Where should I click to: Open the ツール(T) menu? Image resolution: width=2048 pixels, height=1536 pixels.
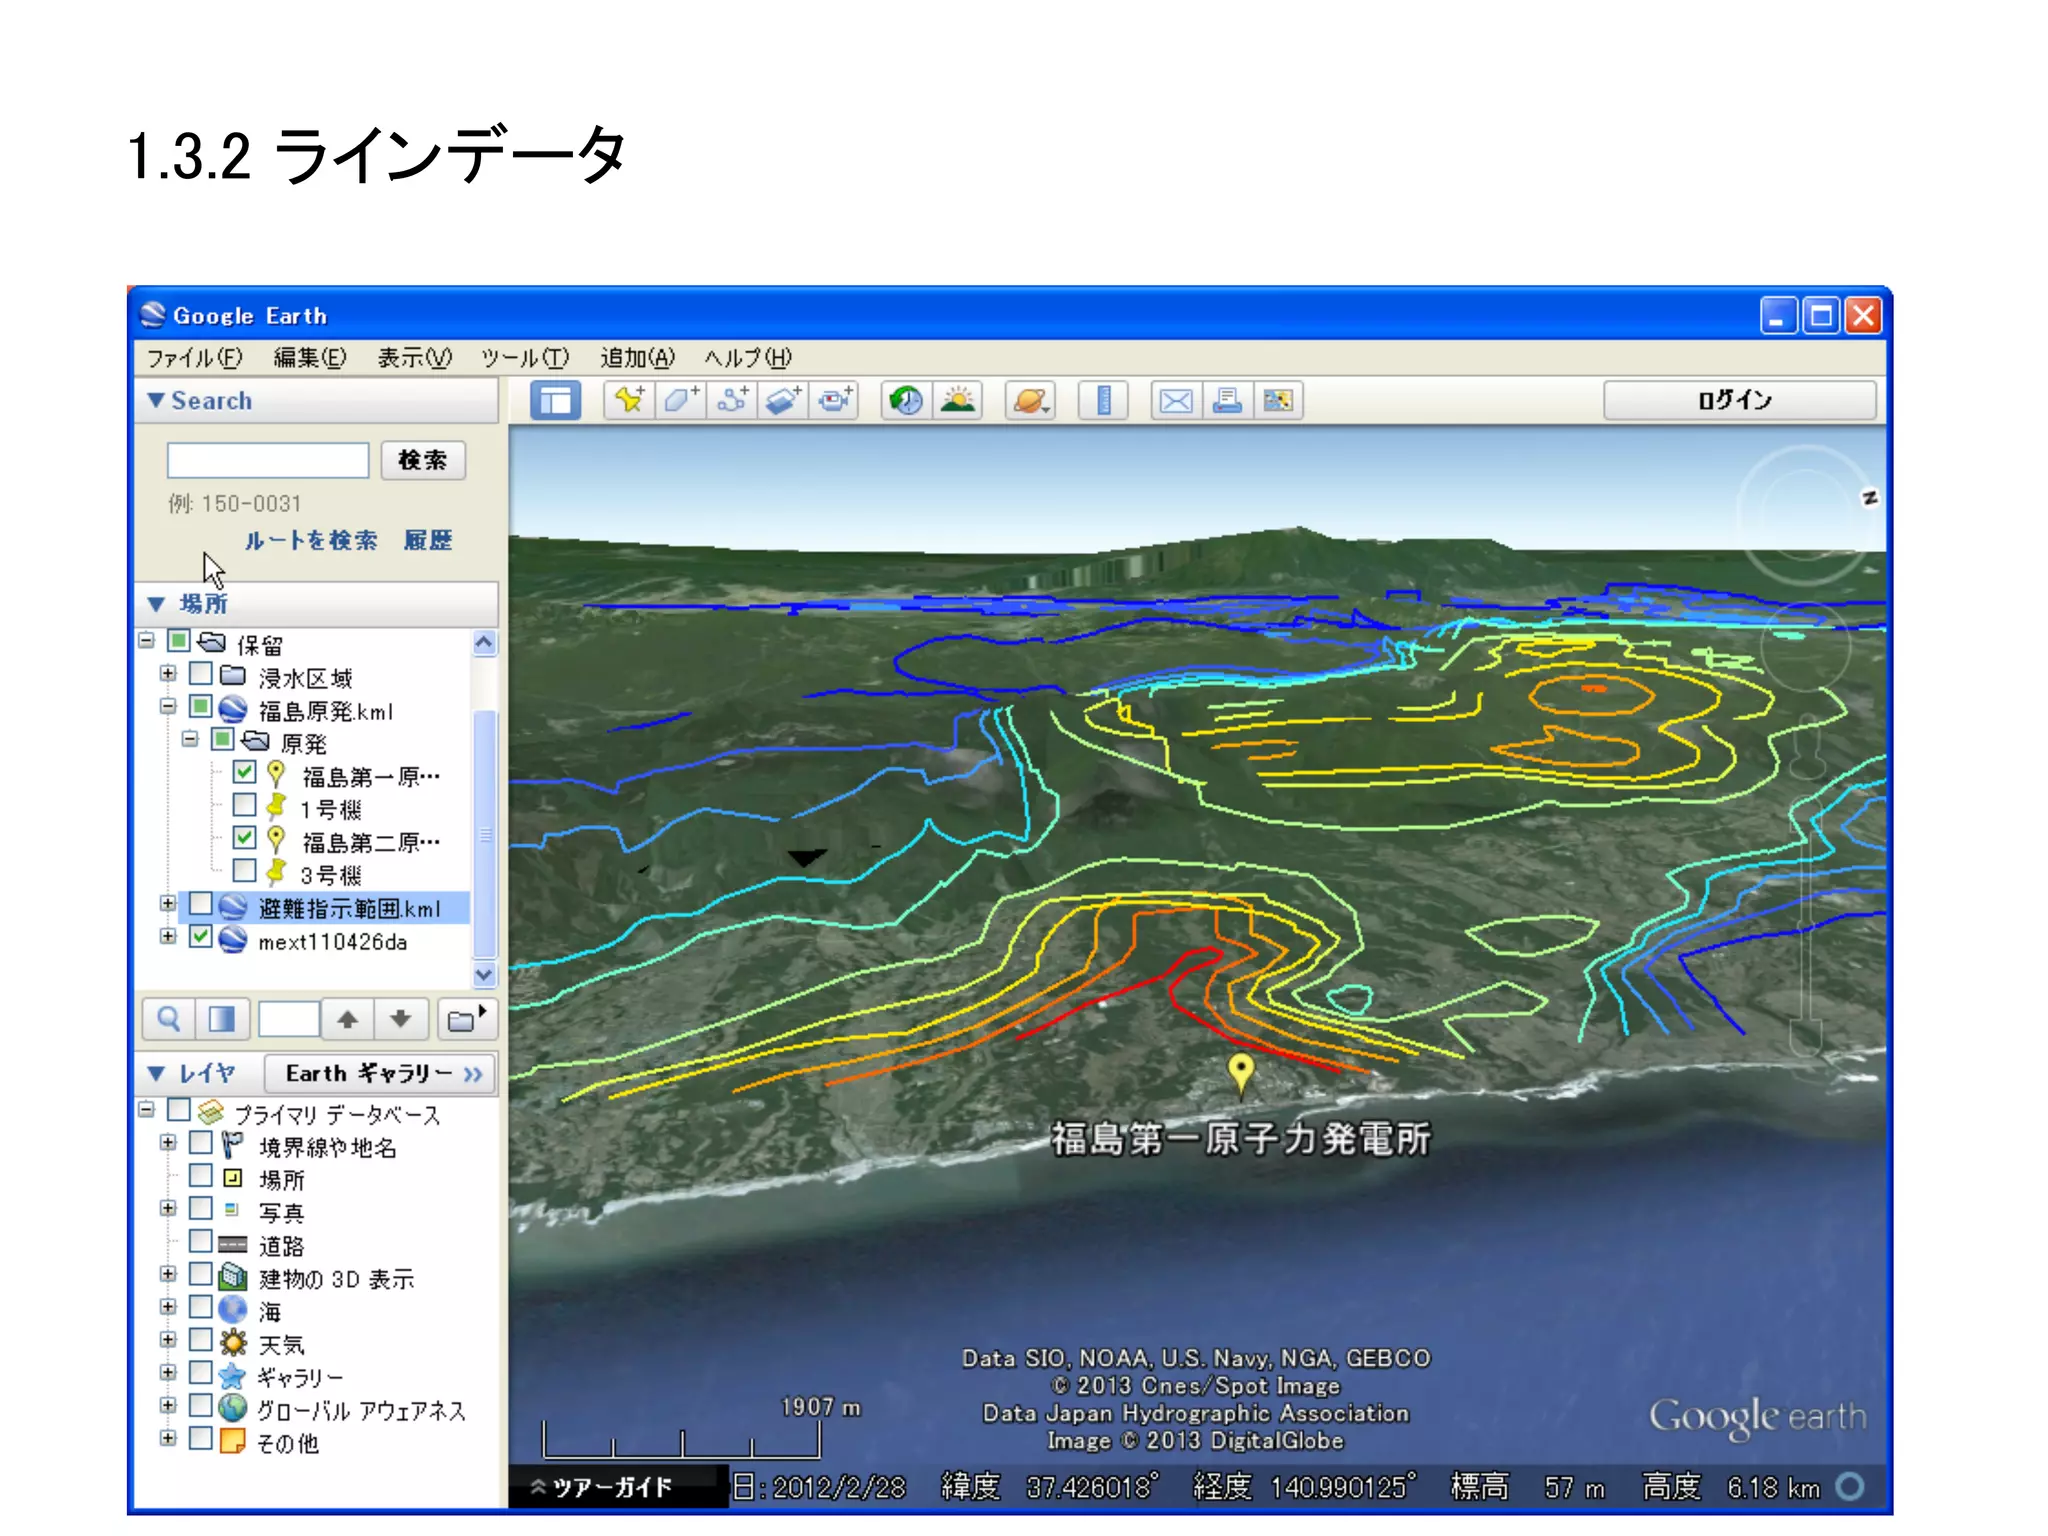point(525,357)
